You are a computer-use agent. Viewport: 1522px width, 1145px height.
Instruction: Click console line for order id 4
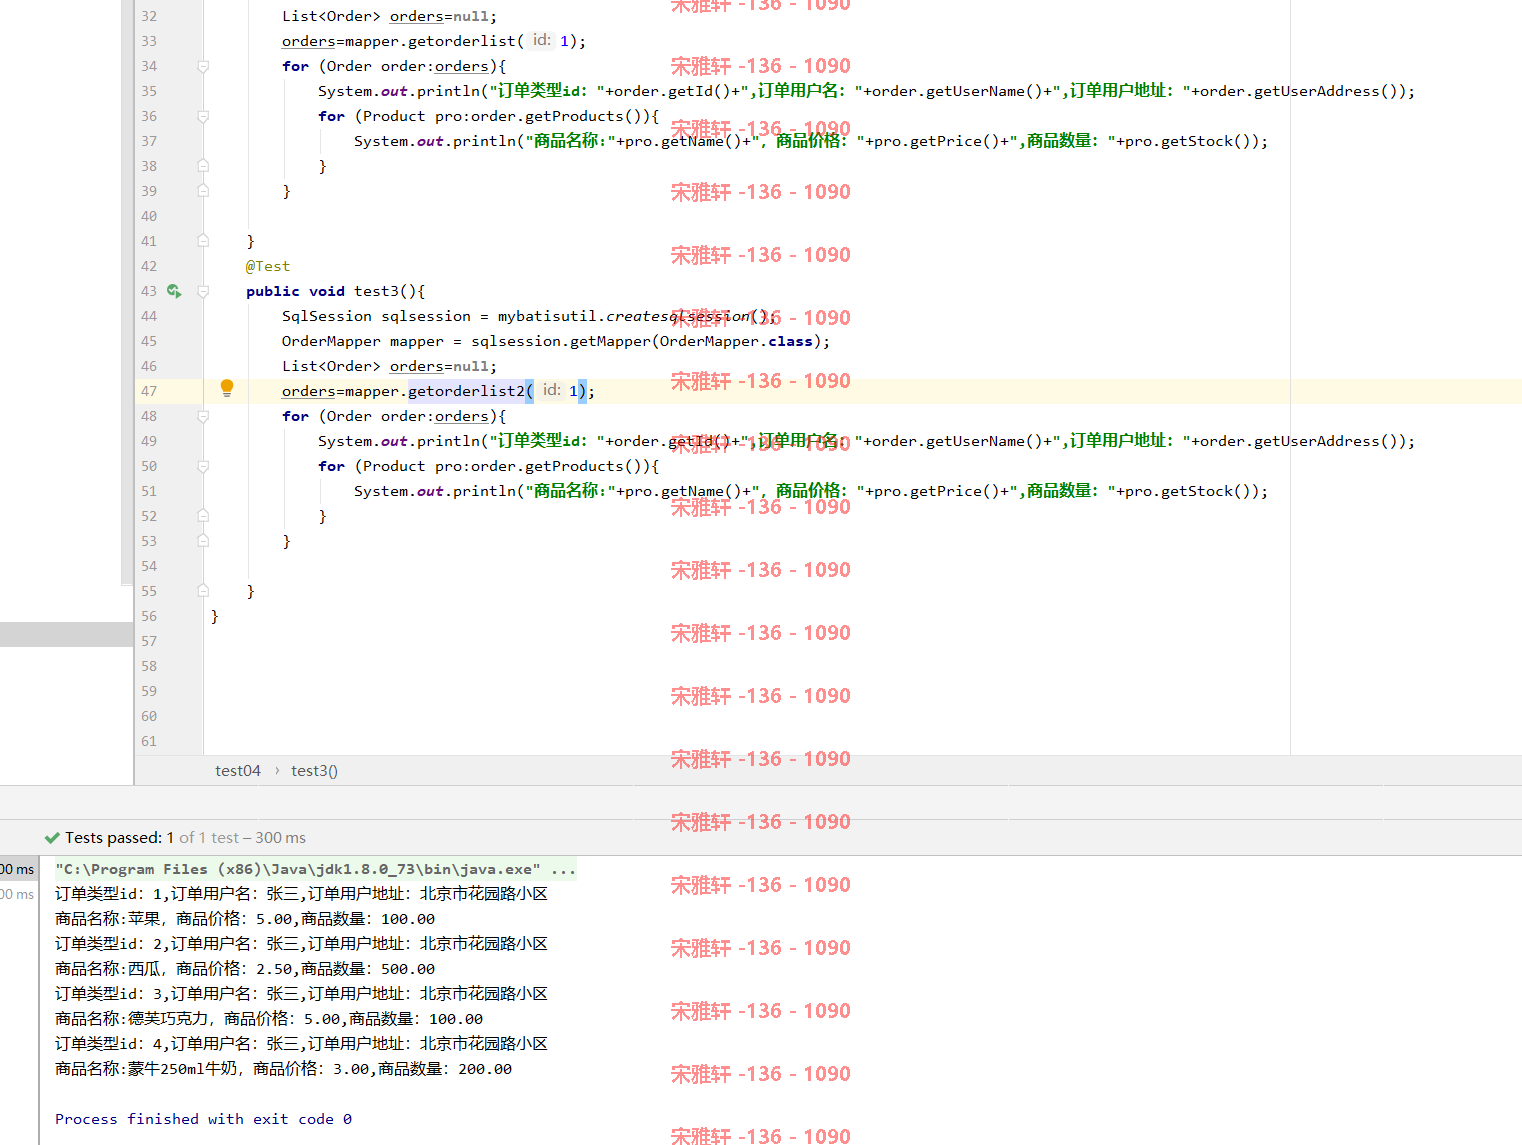click(x=301, y=1044)
